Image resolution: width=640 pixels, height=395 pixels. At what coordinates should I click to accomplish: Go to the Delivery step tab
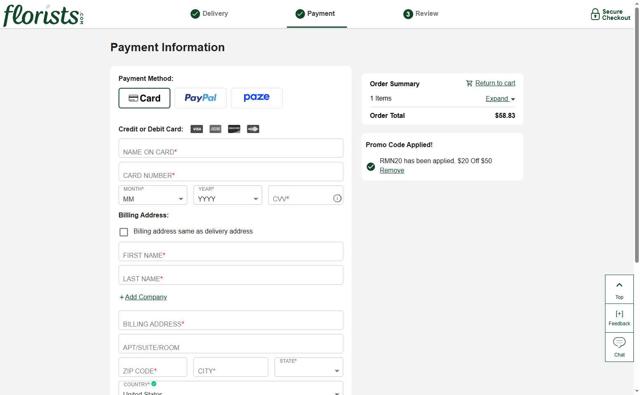209,14
